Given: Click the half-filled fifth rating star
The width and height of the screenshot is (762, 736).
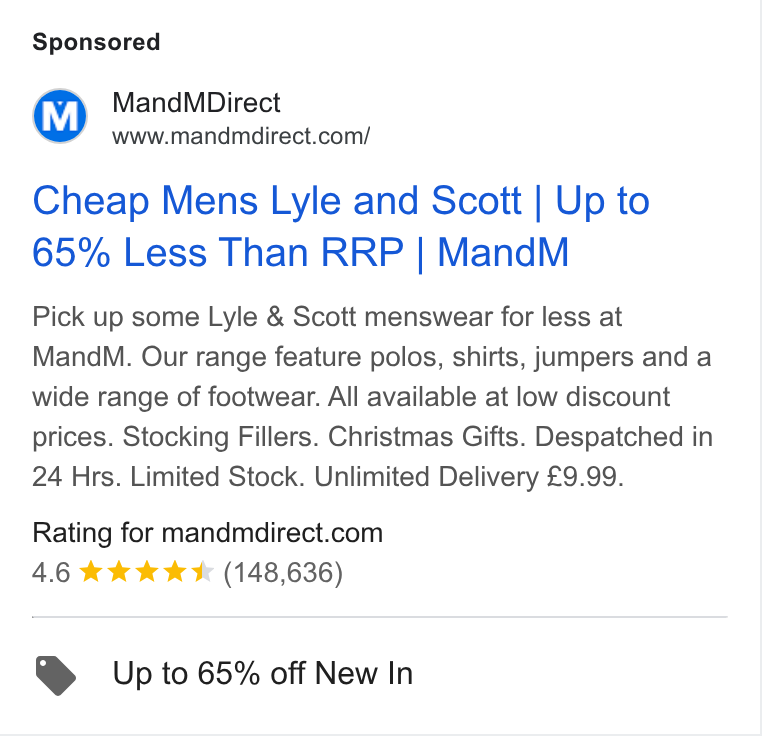Looking at the screenshot, I should click(202, 572).
